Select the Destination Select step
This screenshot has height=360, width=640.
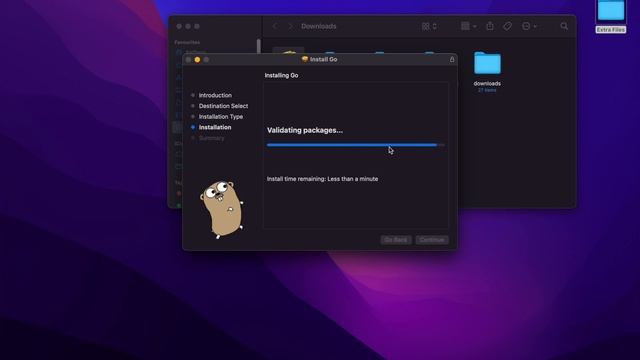223,106
